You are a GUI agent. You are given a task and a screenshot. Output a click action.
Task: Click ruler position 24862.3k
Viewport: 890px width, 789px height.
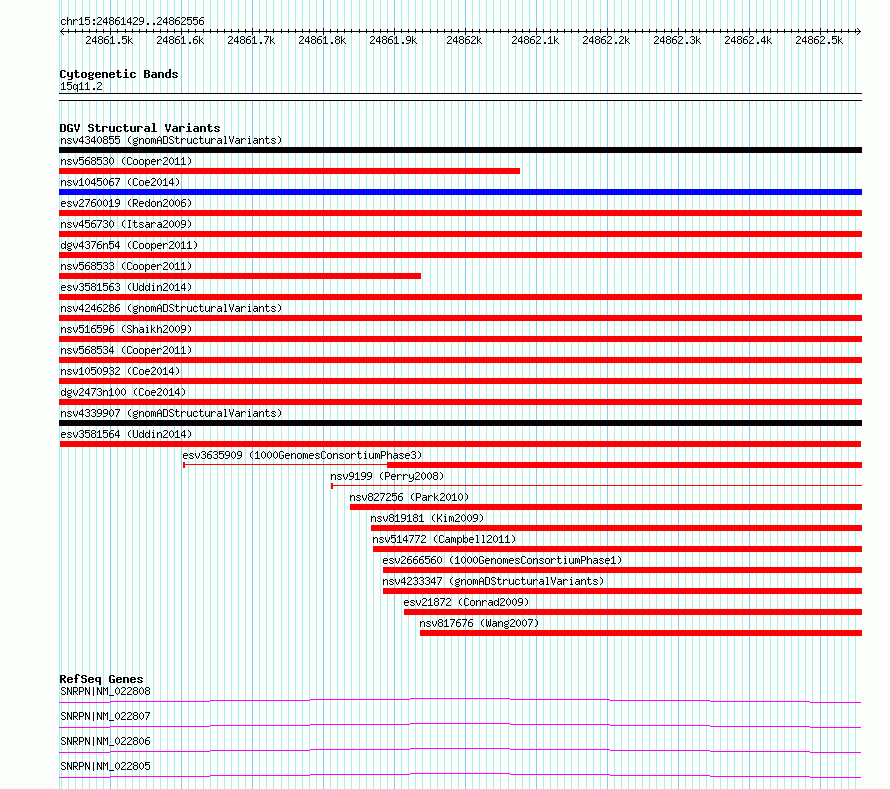[x=677, y=40]
